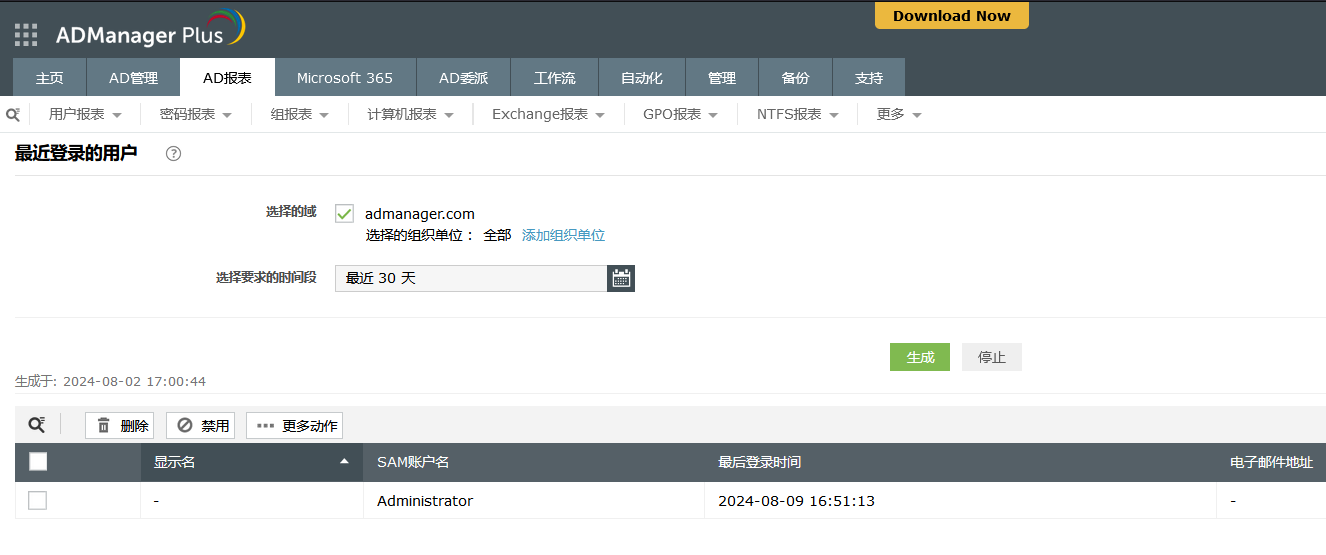Open the 备份 tab

(796, 78)
